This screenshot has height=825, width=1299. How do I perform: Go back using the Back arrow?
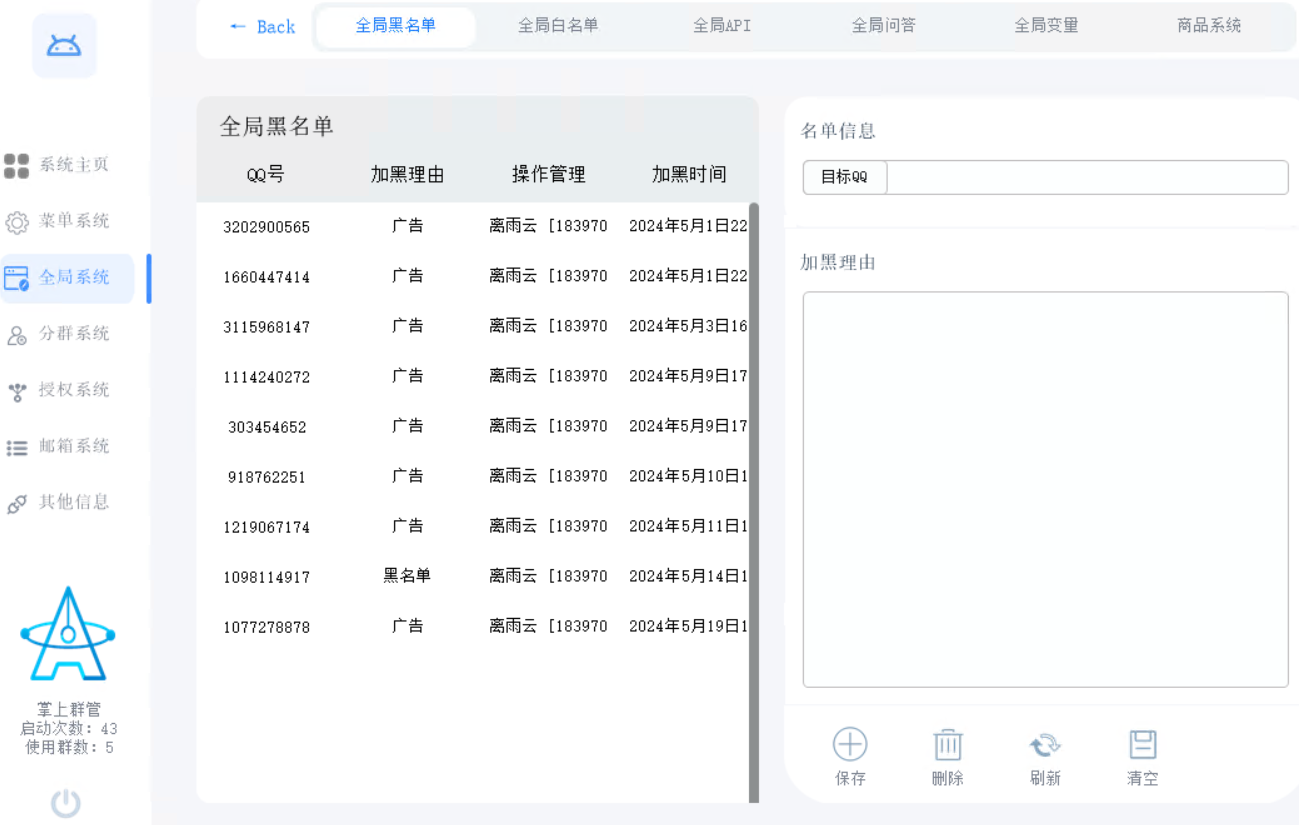click(262, 27)
